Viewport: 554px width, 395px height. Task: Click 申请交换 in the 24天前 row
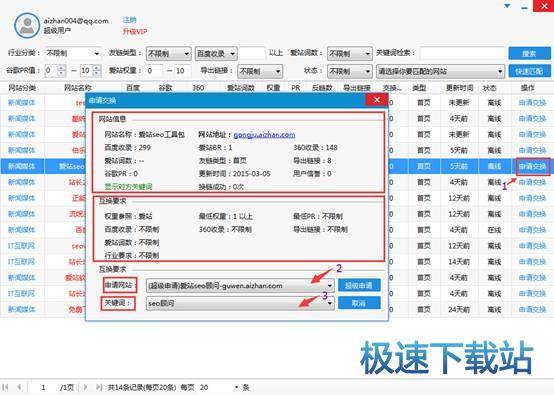(x=532, y=309)
